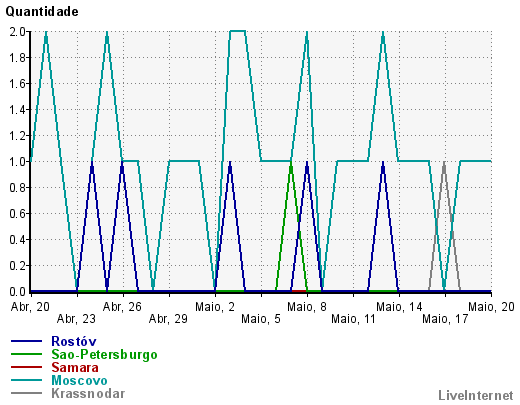The height and width of the screenshot is (405, 520).
Task: Click the Sao-Petersburgo legend label
Action: coord(104,354)
